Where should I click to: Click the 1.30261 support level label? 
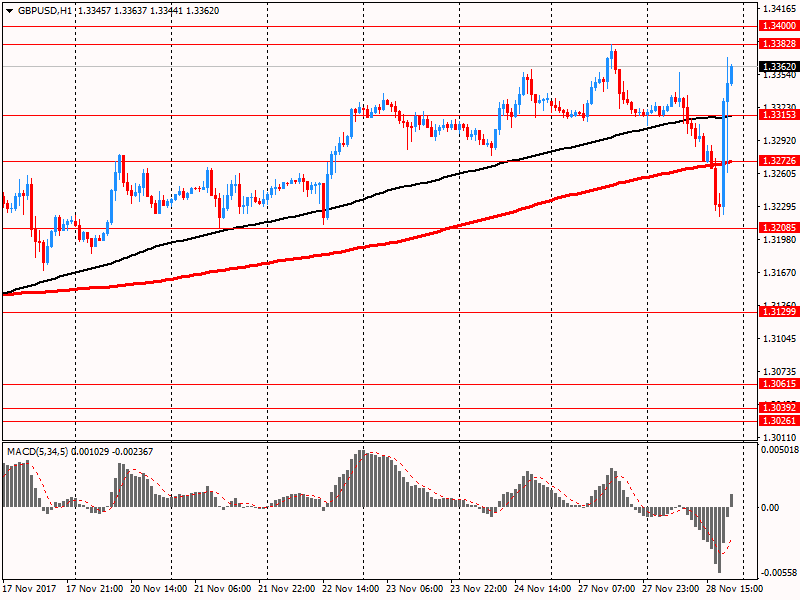pos(779,421)
